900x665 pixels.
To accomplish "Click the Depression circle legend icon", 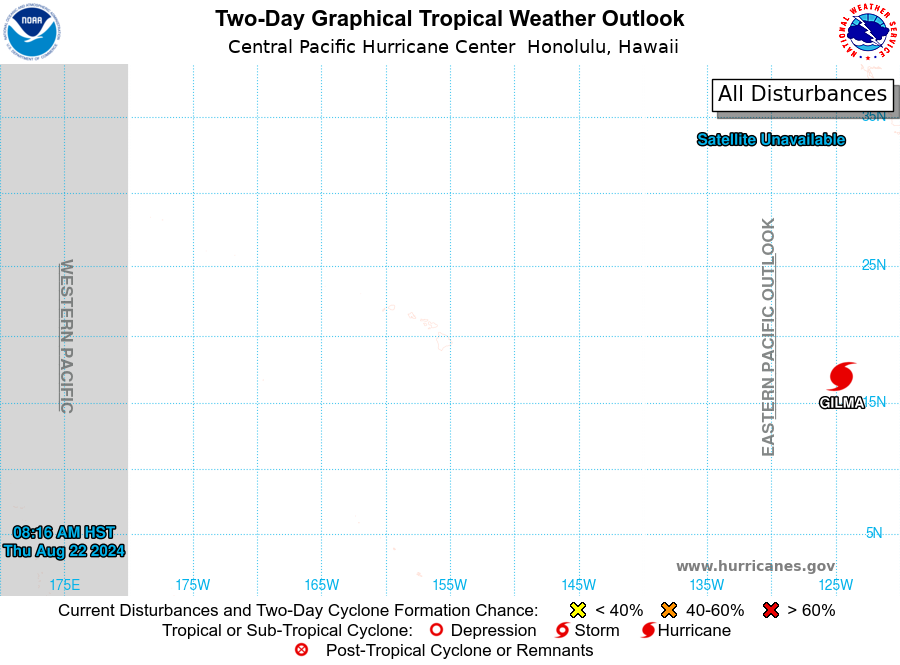I will (436, 630).
